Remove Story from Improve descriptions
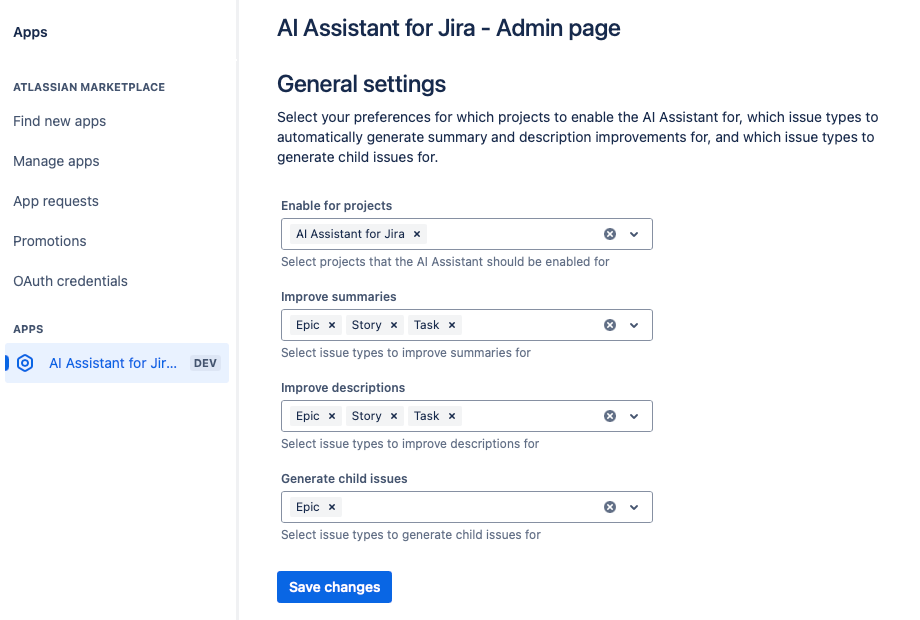 [394, 416]
